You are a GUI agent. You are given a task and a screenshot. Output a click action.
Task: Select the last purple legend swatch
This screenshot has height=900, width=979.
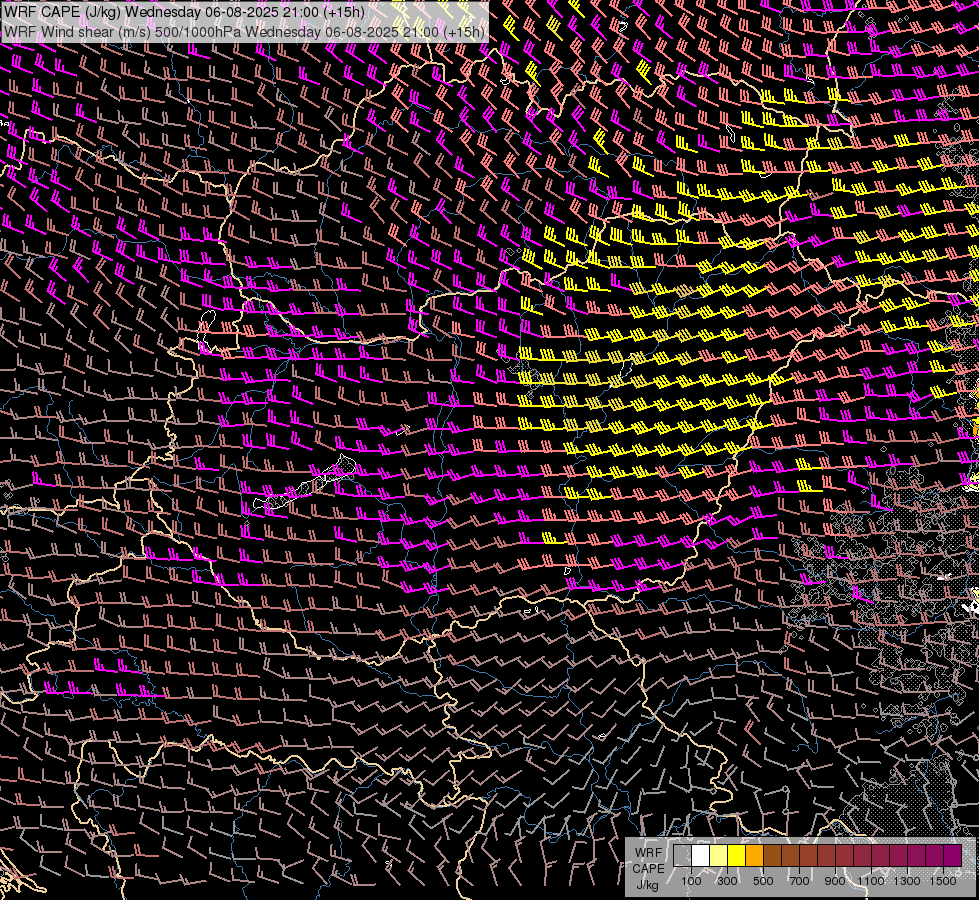pos(953,856)
